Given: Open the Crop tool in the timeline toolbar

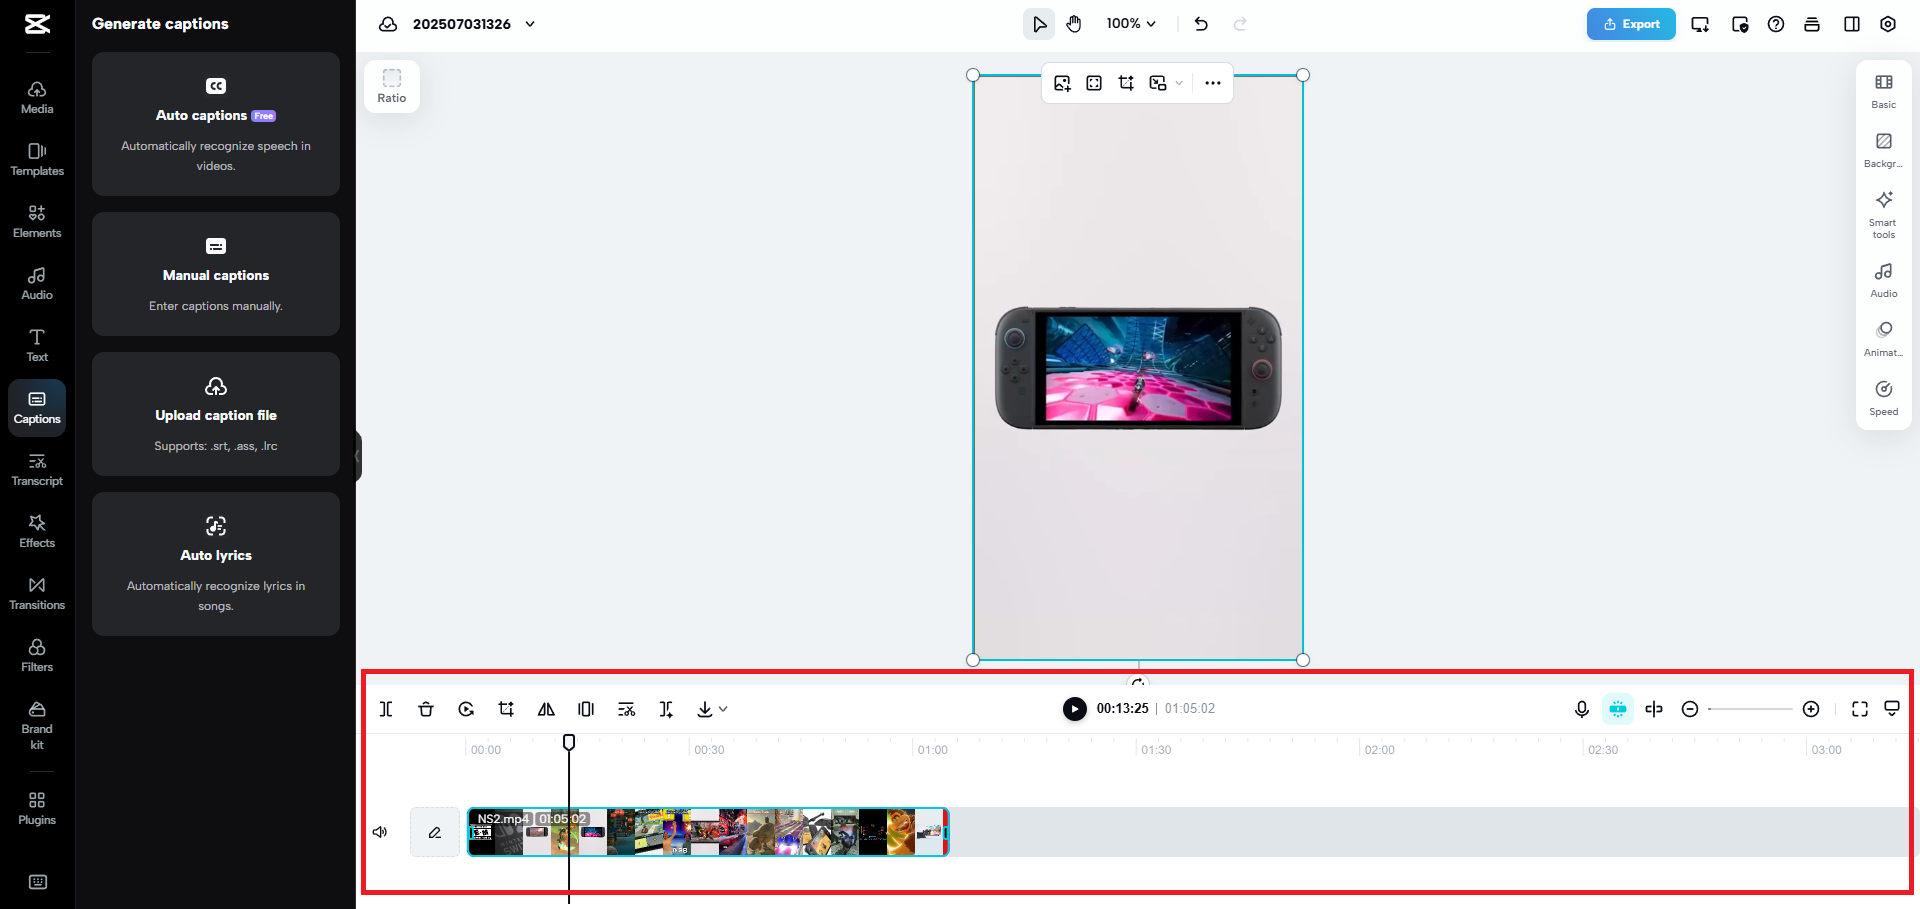Looking at the screenshot, I should 506,709.
